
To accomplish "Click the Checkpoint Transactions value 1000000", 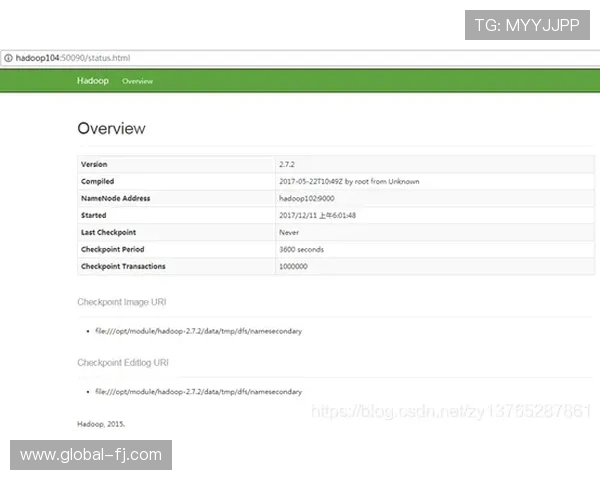I will pos(293,266).
